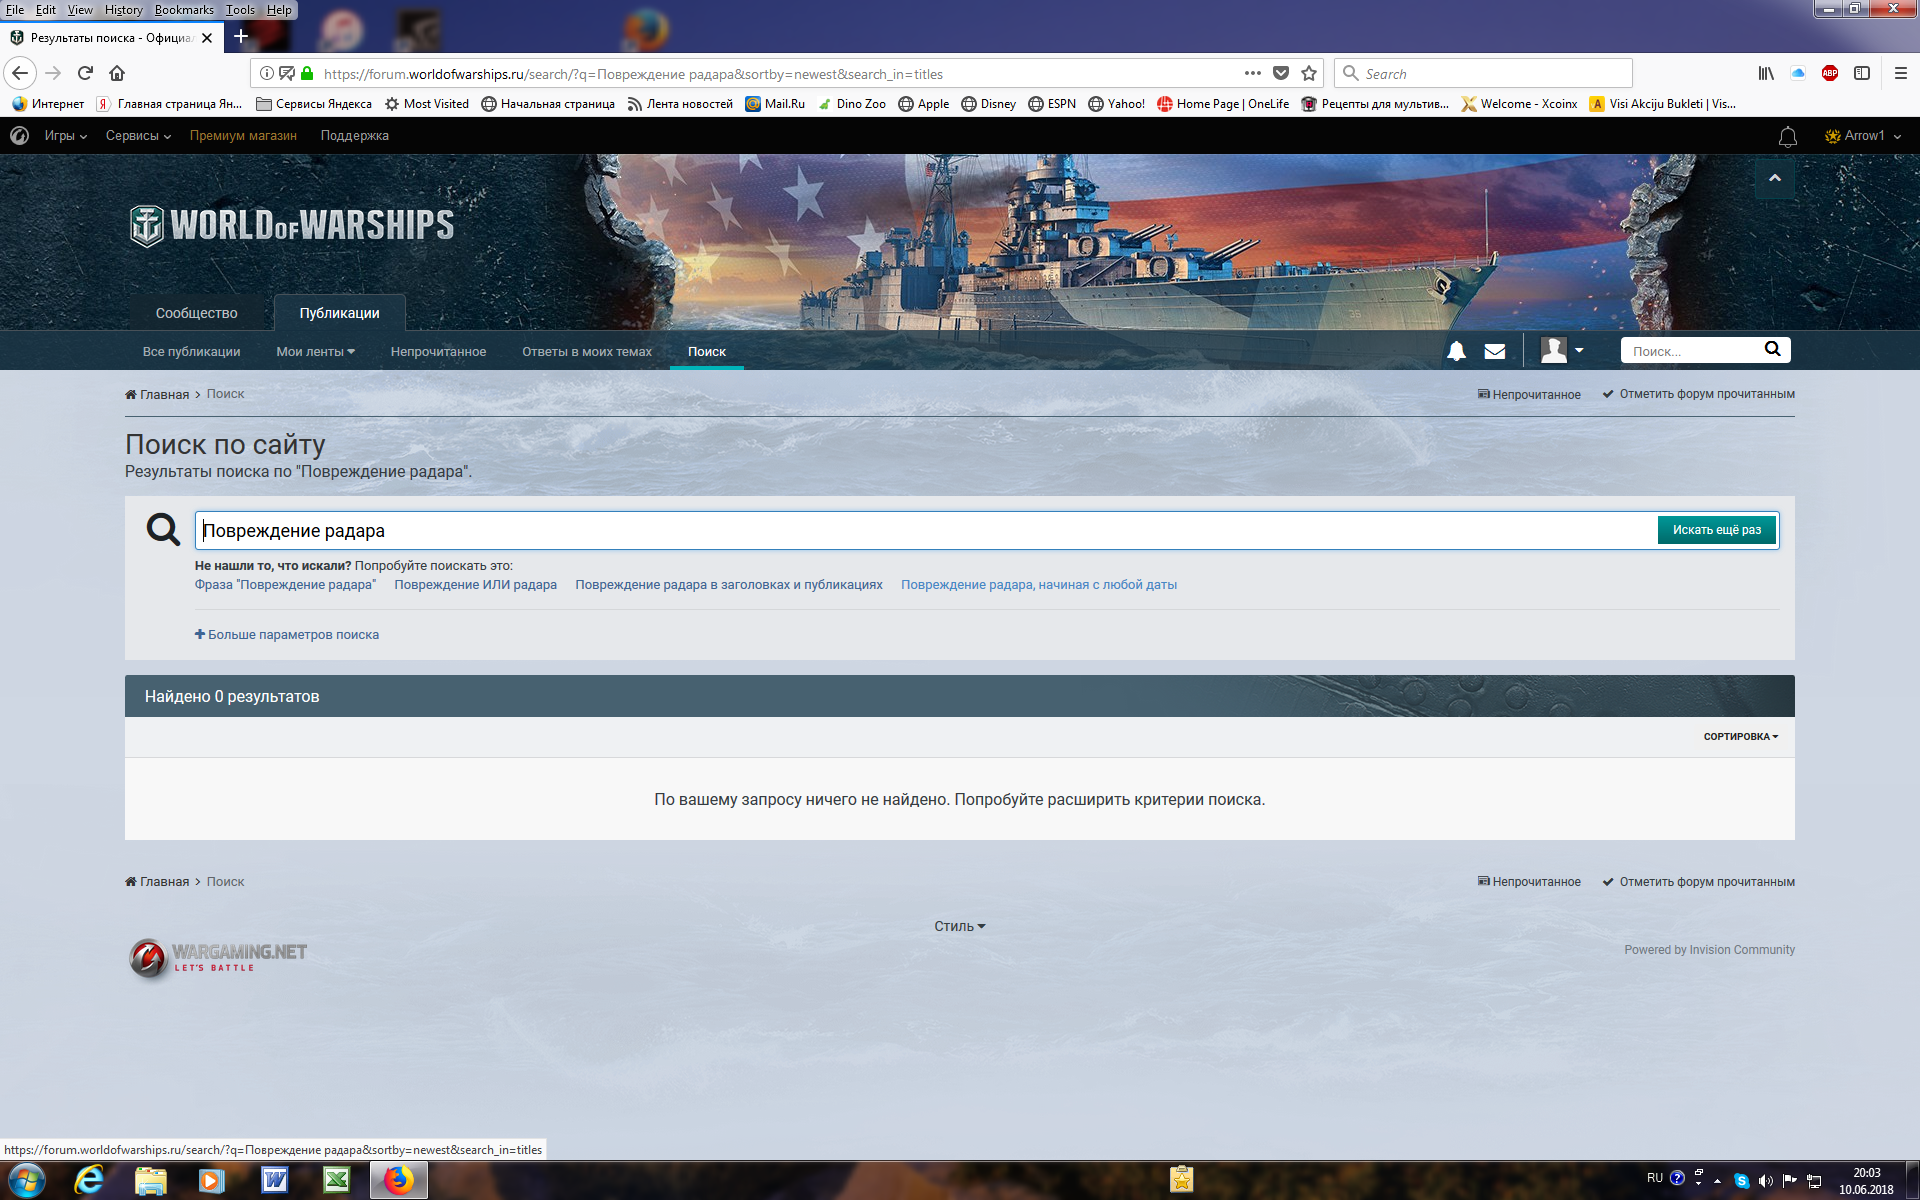Open Непрочитанное in the navigation submenu

(x=438, y=351)
